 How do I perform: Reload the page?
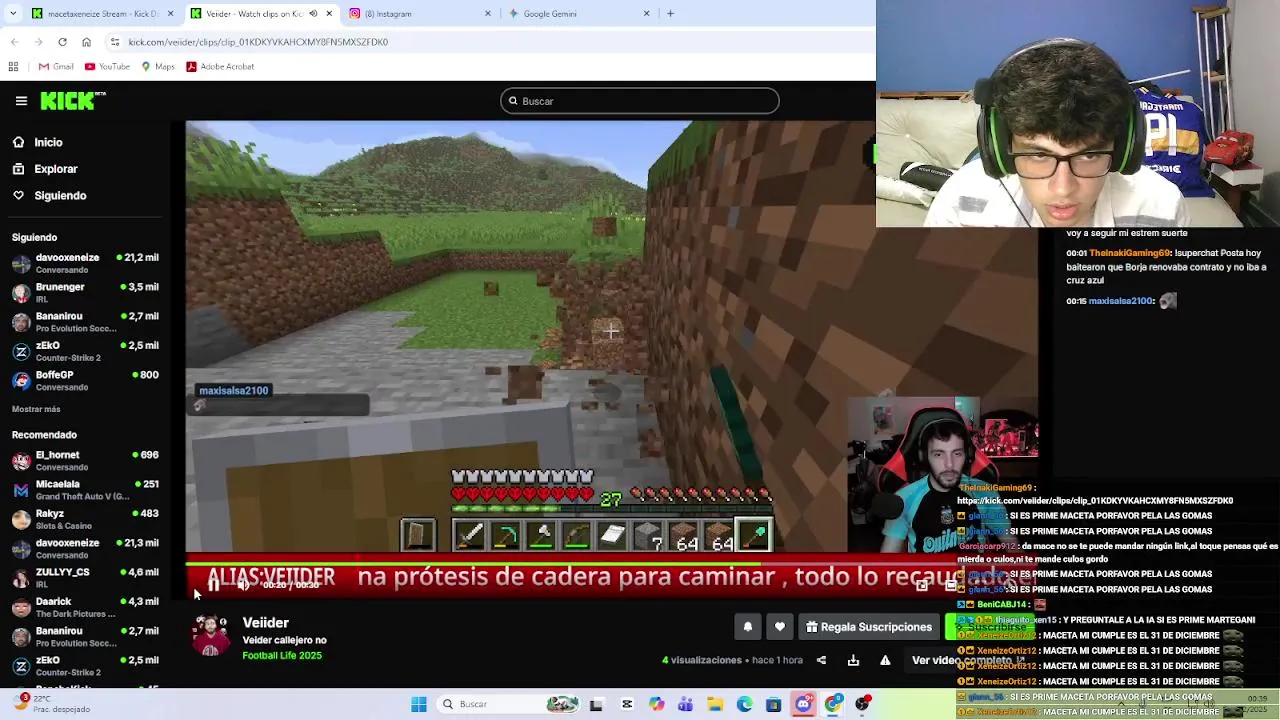pos(62,42)
